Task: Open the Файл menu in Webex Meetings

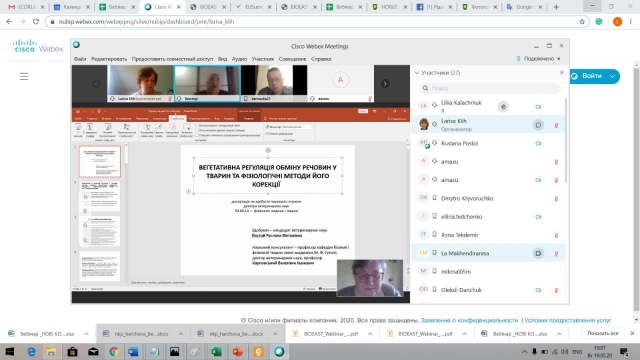Action: tap(80, 59)
